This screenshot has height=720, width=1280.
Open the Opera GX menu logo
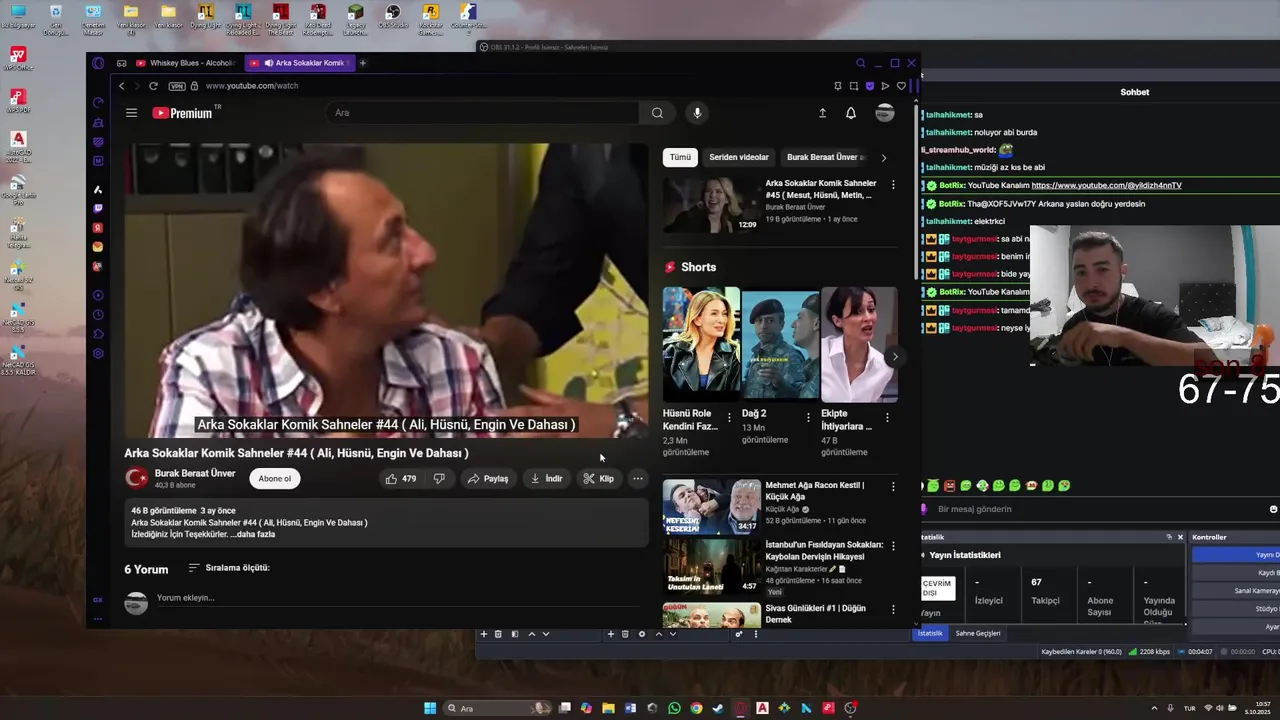tap(98, 63)
